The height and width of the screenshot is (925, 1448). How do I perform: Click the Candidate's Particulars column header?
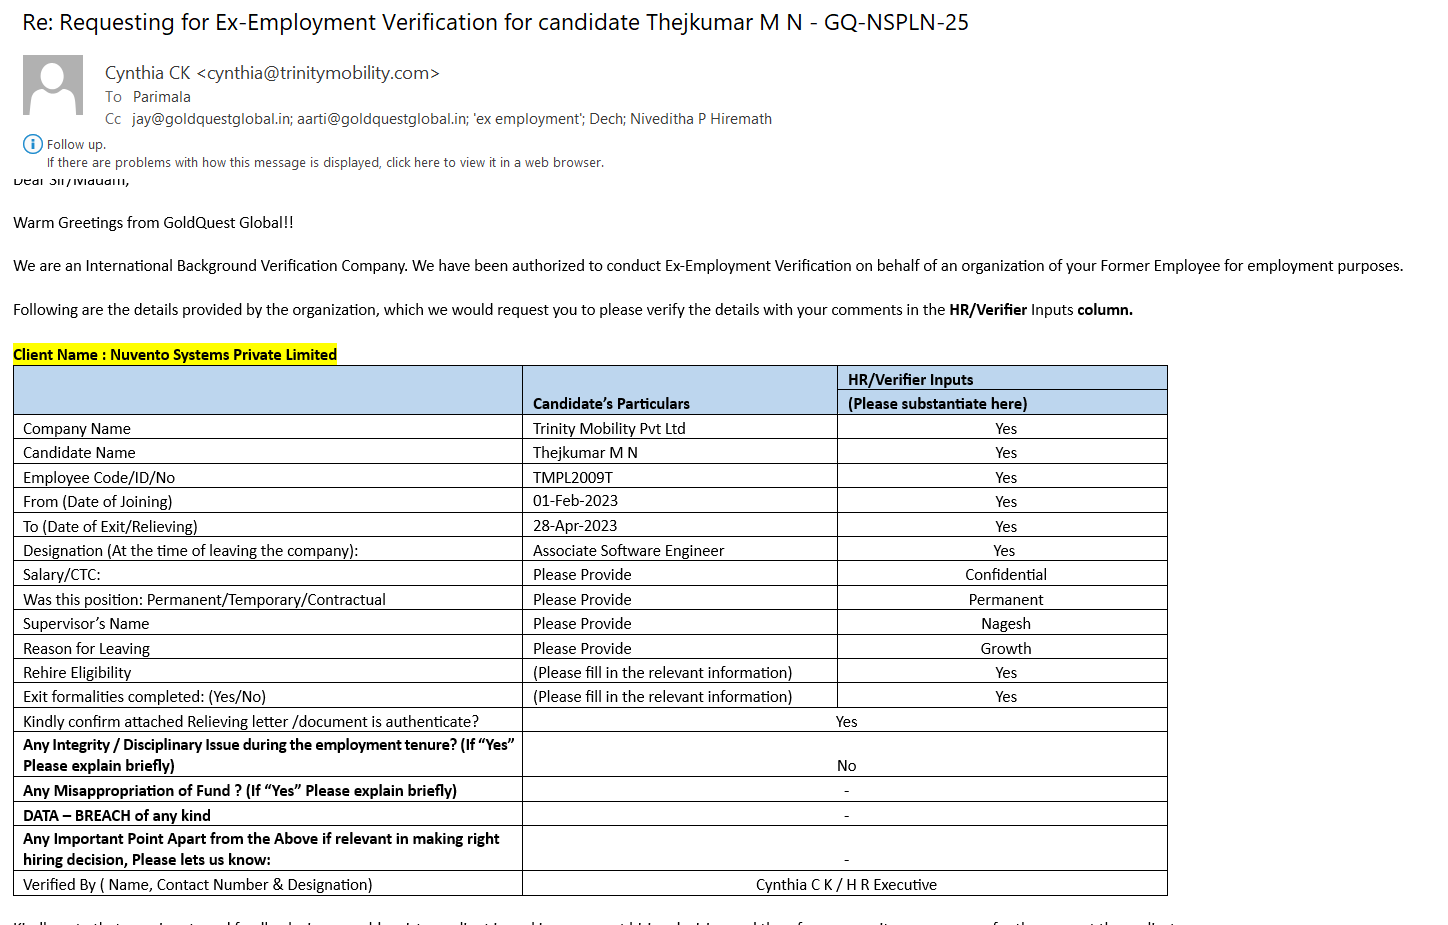tap(611, 404)
